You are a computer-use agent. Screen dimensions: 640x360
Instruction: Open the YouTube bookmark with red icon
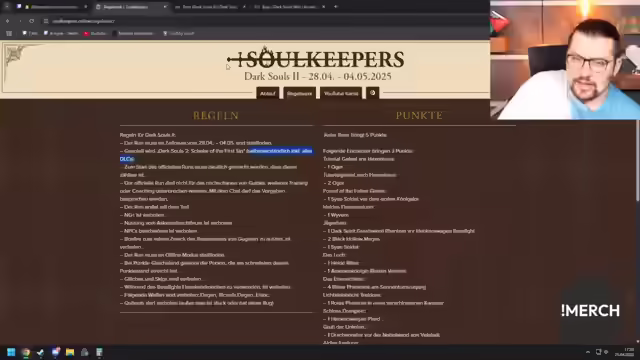95,33
